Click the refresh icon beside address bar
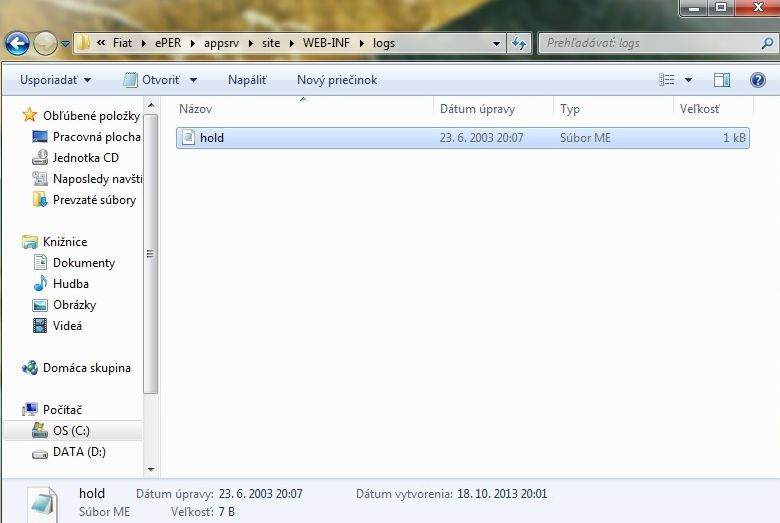Image resolution: width=780 pixels, height=523 pixels. click(x=519, y=43)
